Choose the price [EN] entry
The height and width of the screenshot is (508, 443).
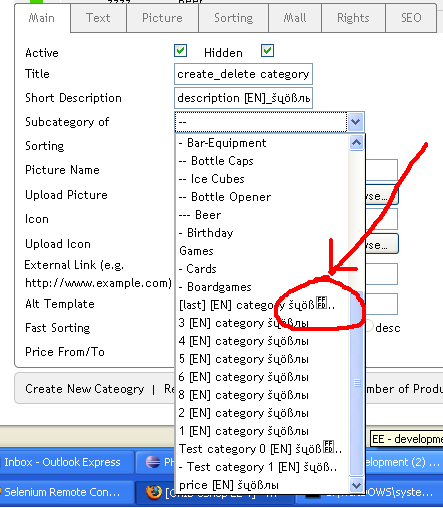pyautogui.click(x=262, y=485)
